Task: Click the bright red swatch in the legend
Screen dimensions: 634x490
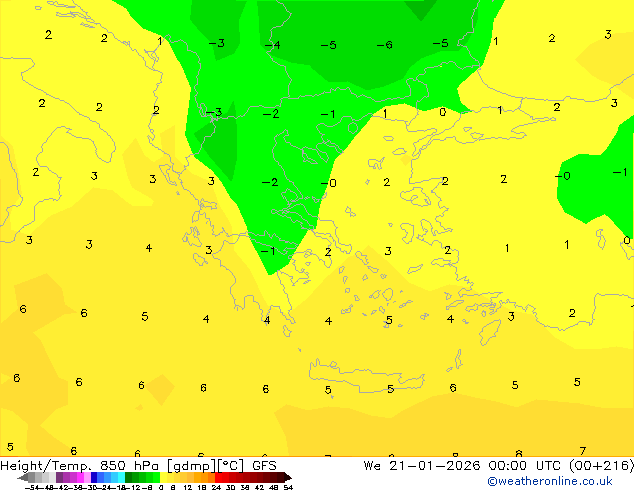Action: tap(218, 477)
